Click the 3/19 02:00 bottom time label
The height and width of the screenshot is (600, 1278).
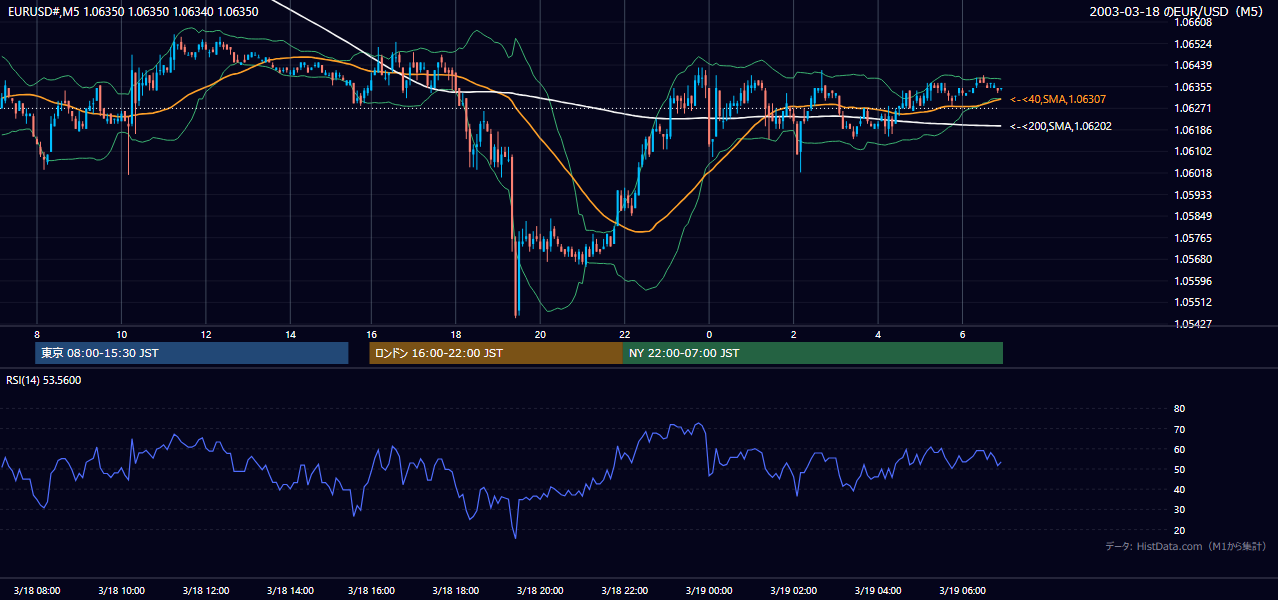(796, 591)
